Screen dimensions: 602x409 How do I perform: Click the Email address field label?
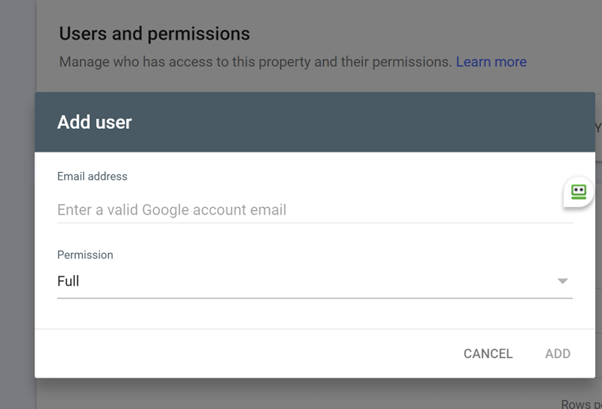[92, 177]
